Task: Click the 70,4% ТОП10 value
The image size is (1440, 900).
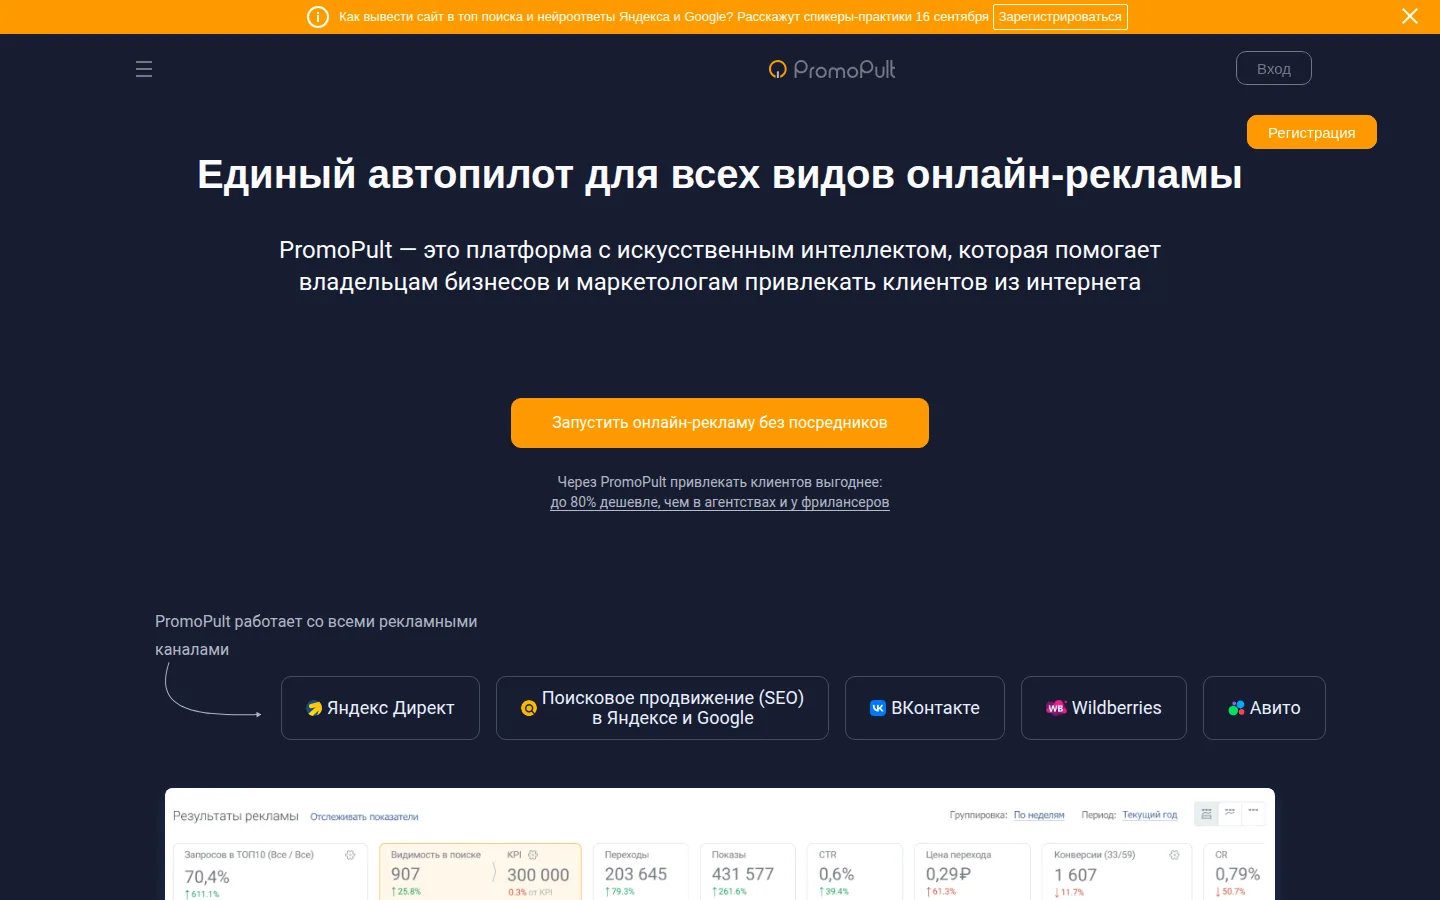Action: click(207, 877)
